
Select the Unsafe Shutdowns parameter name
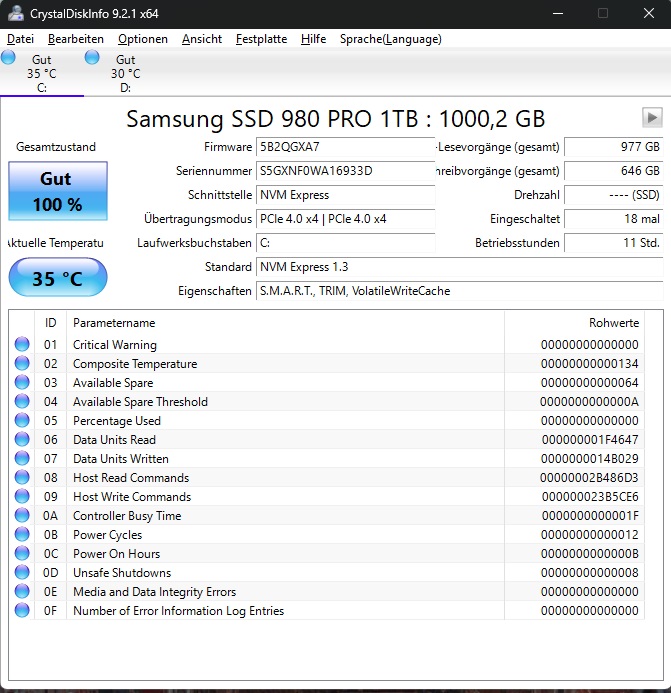122,573
